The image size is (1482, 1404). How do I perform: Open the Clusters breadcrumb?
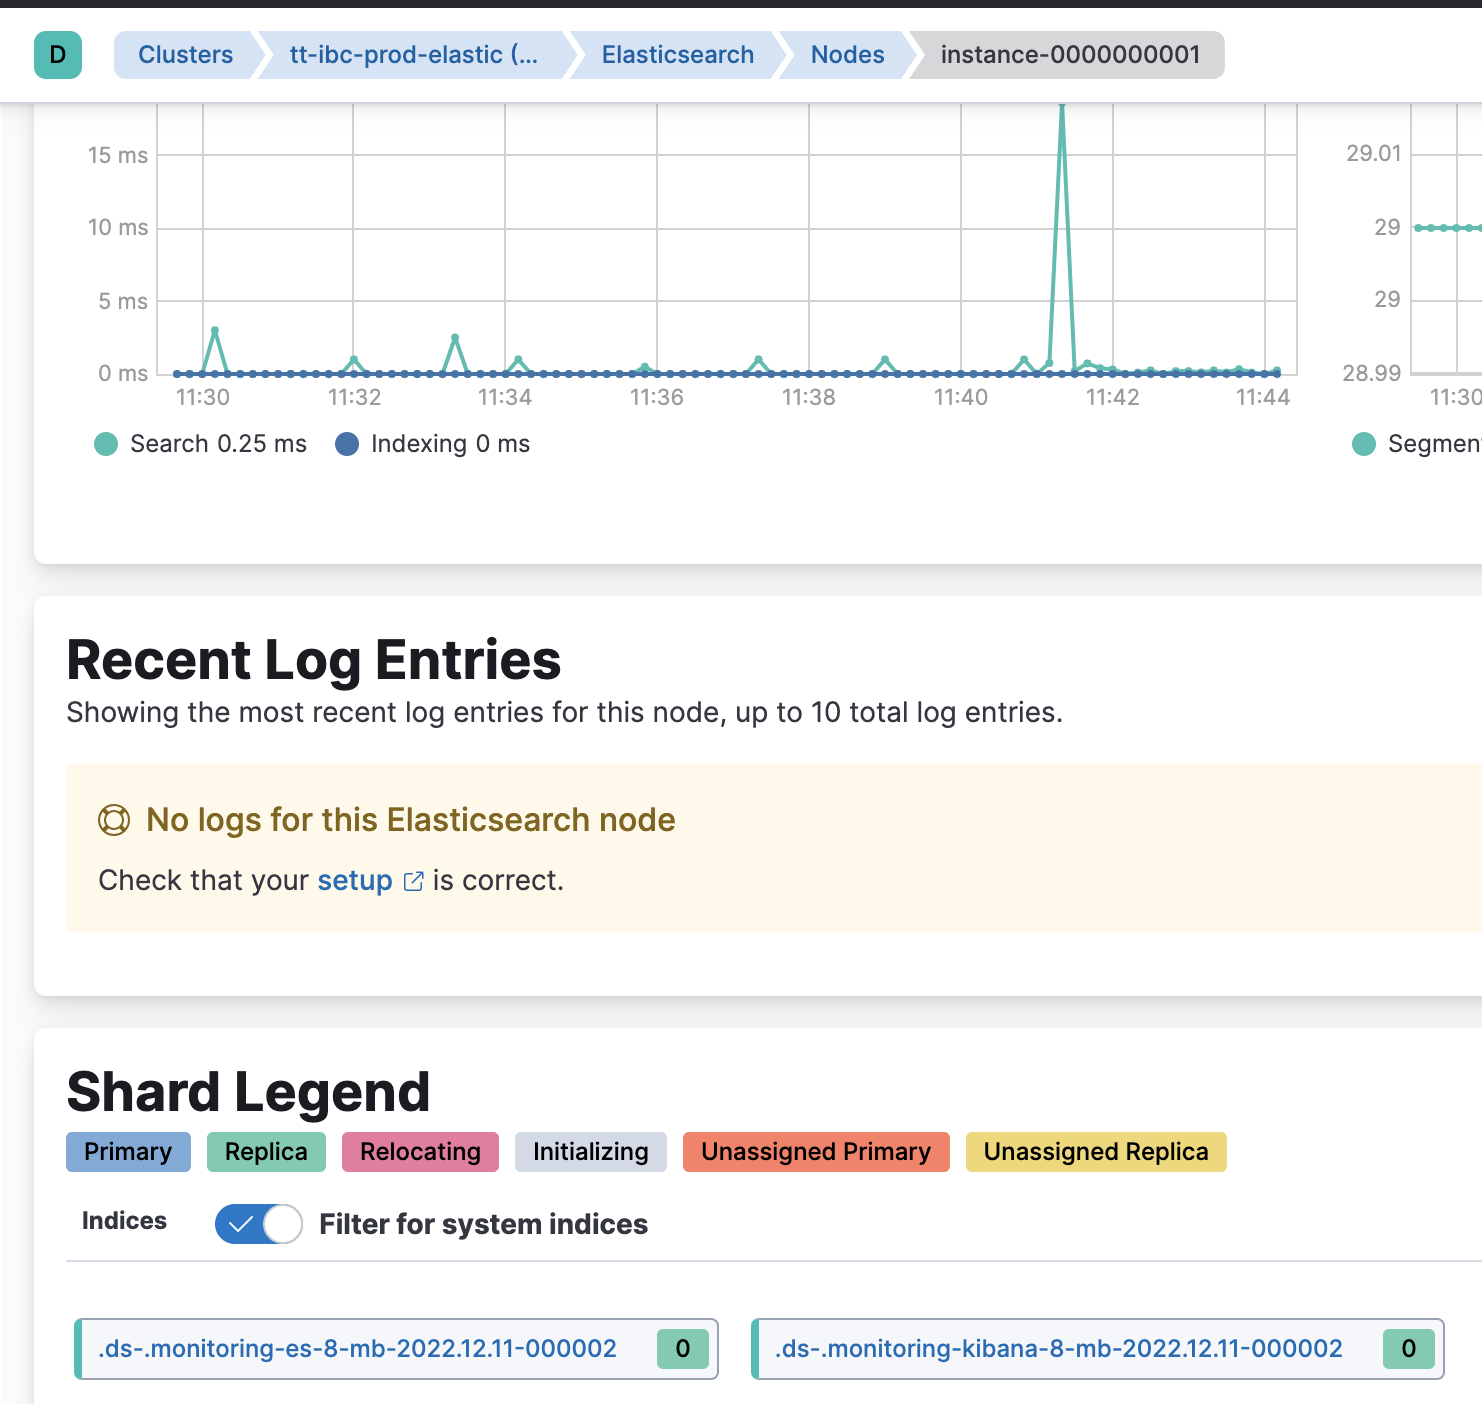pos(186,55)
